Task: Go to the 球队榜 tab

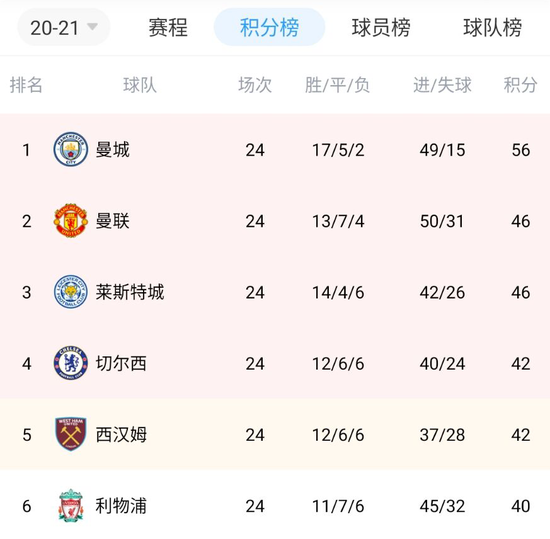Action: (x=492, y=27)
